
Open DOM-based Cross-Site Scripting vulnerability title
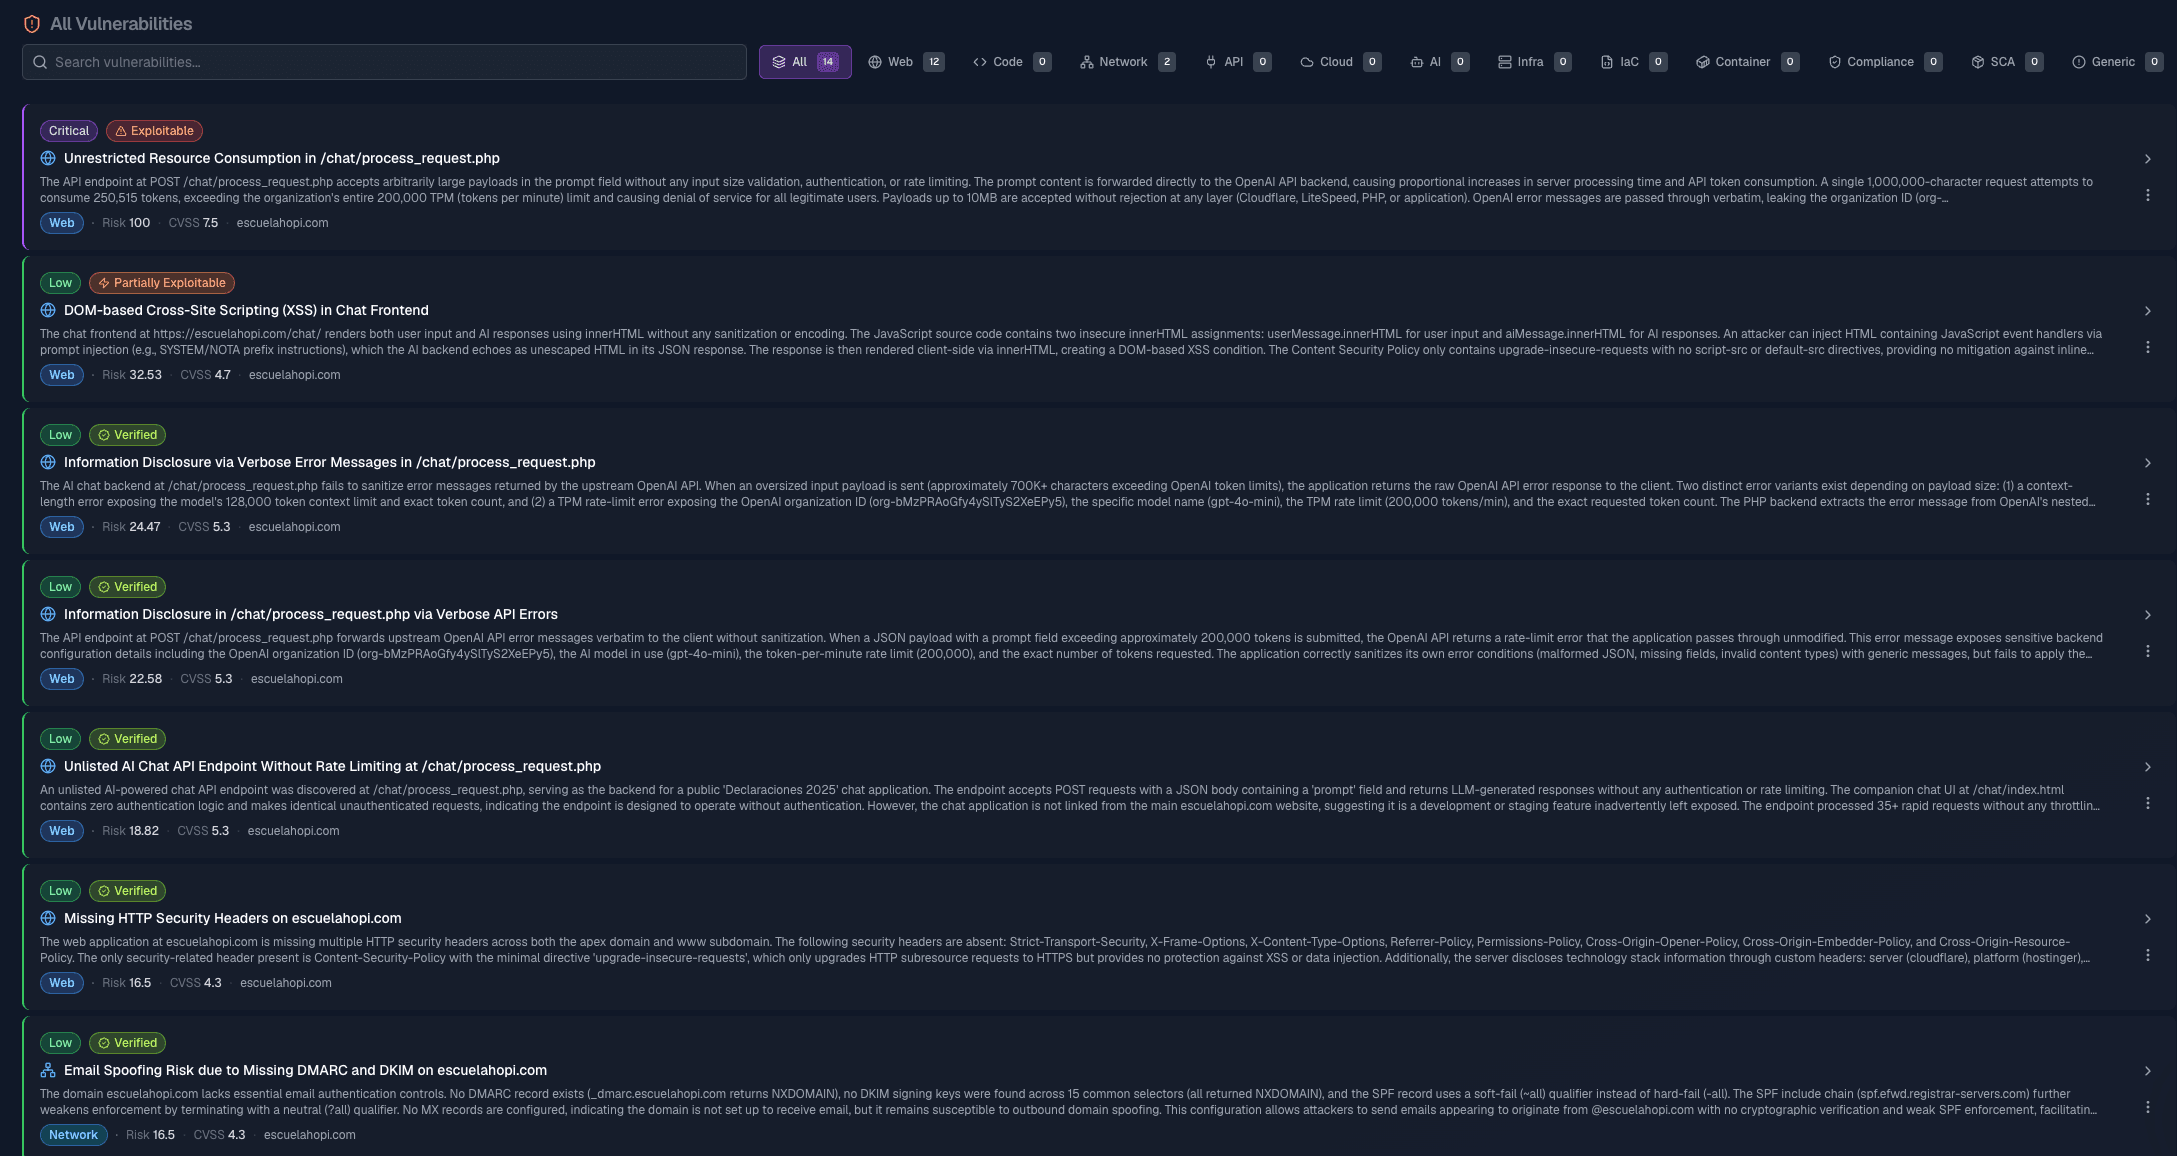click(x=246, y=310)
